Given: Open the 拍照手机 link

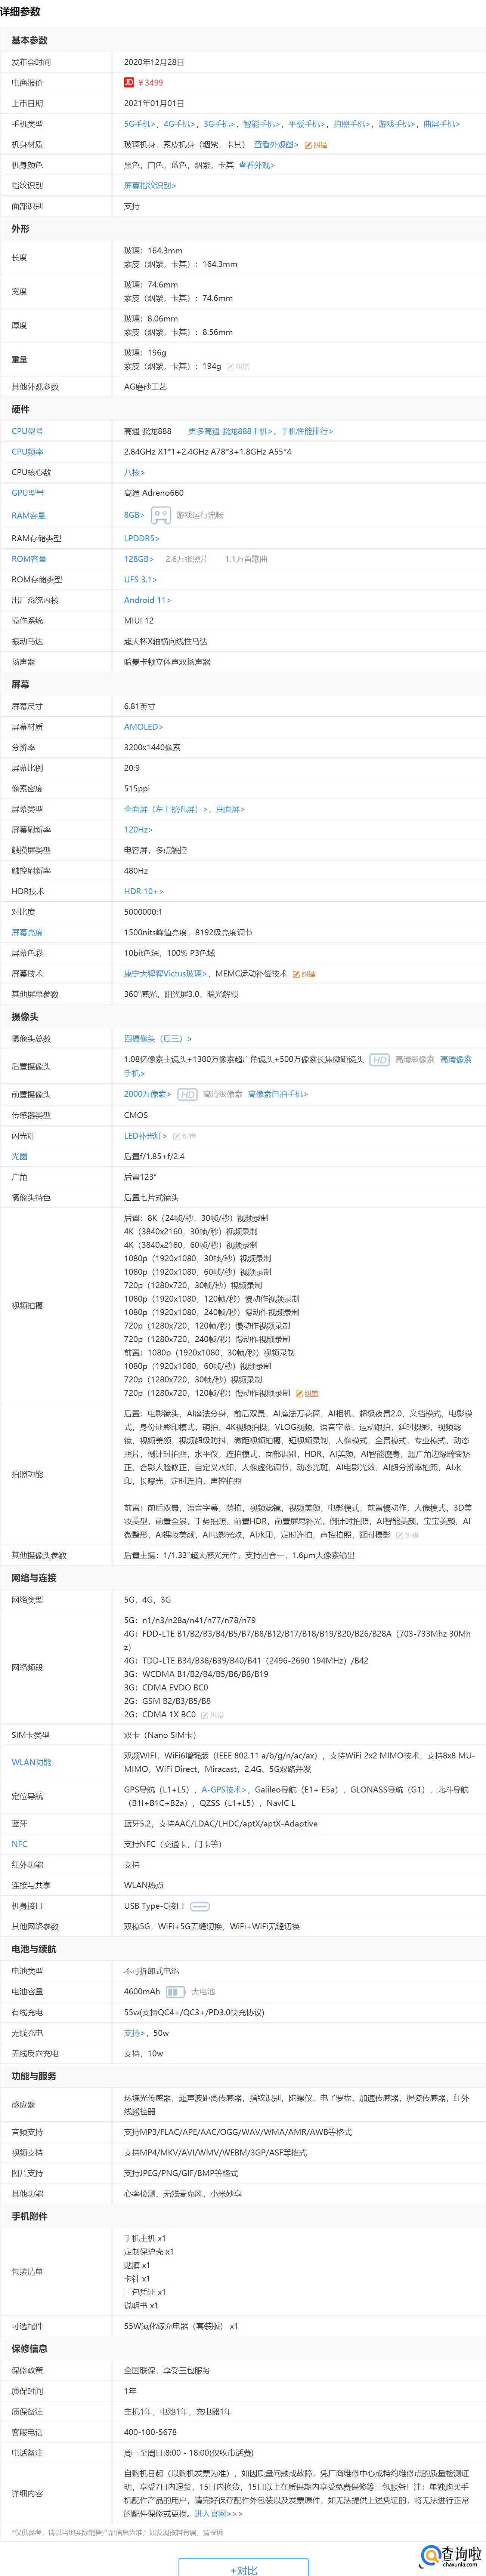Looking at the screenshot, I should [352, 124].
